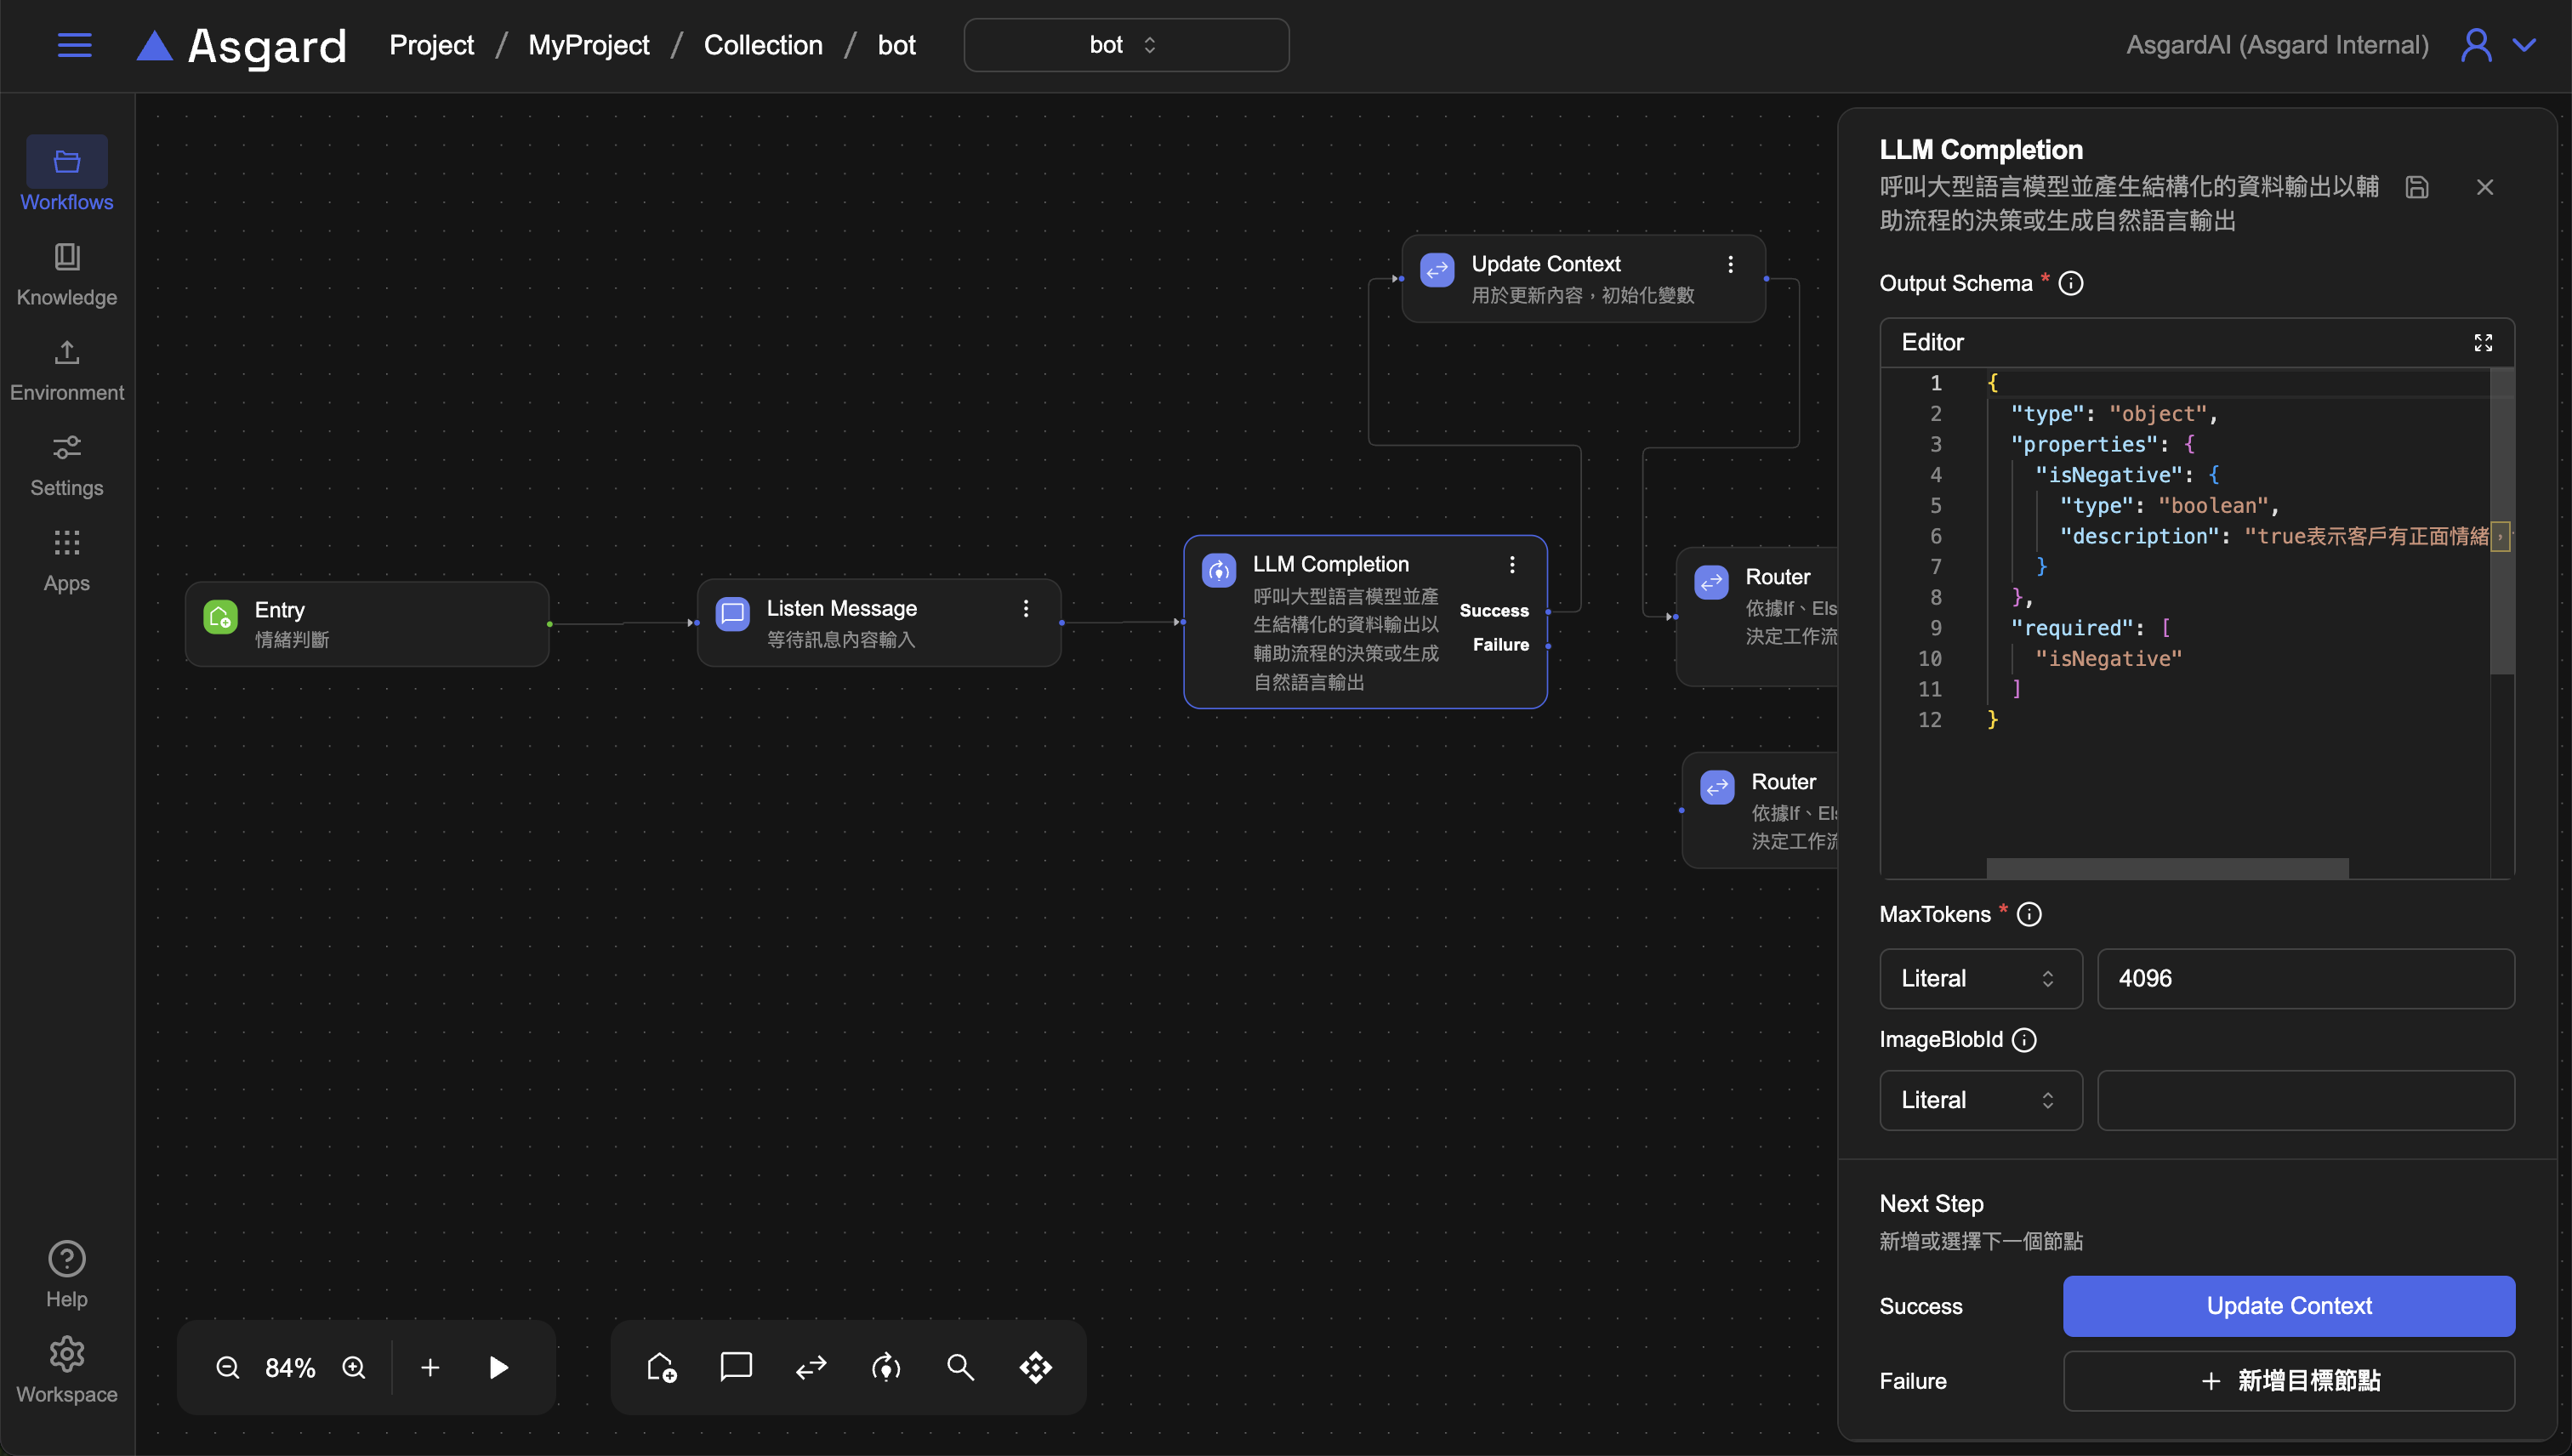
Task: Save the LLM Completion panel settings
Action: 2416,187
